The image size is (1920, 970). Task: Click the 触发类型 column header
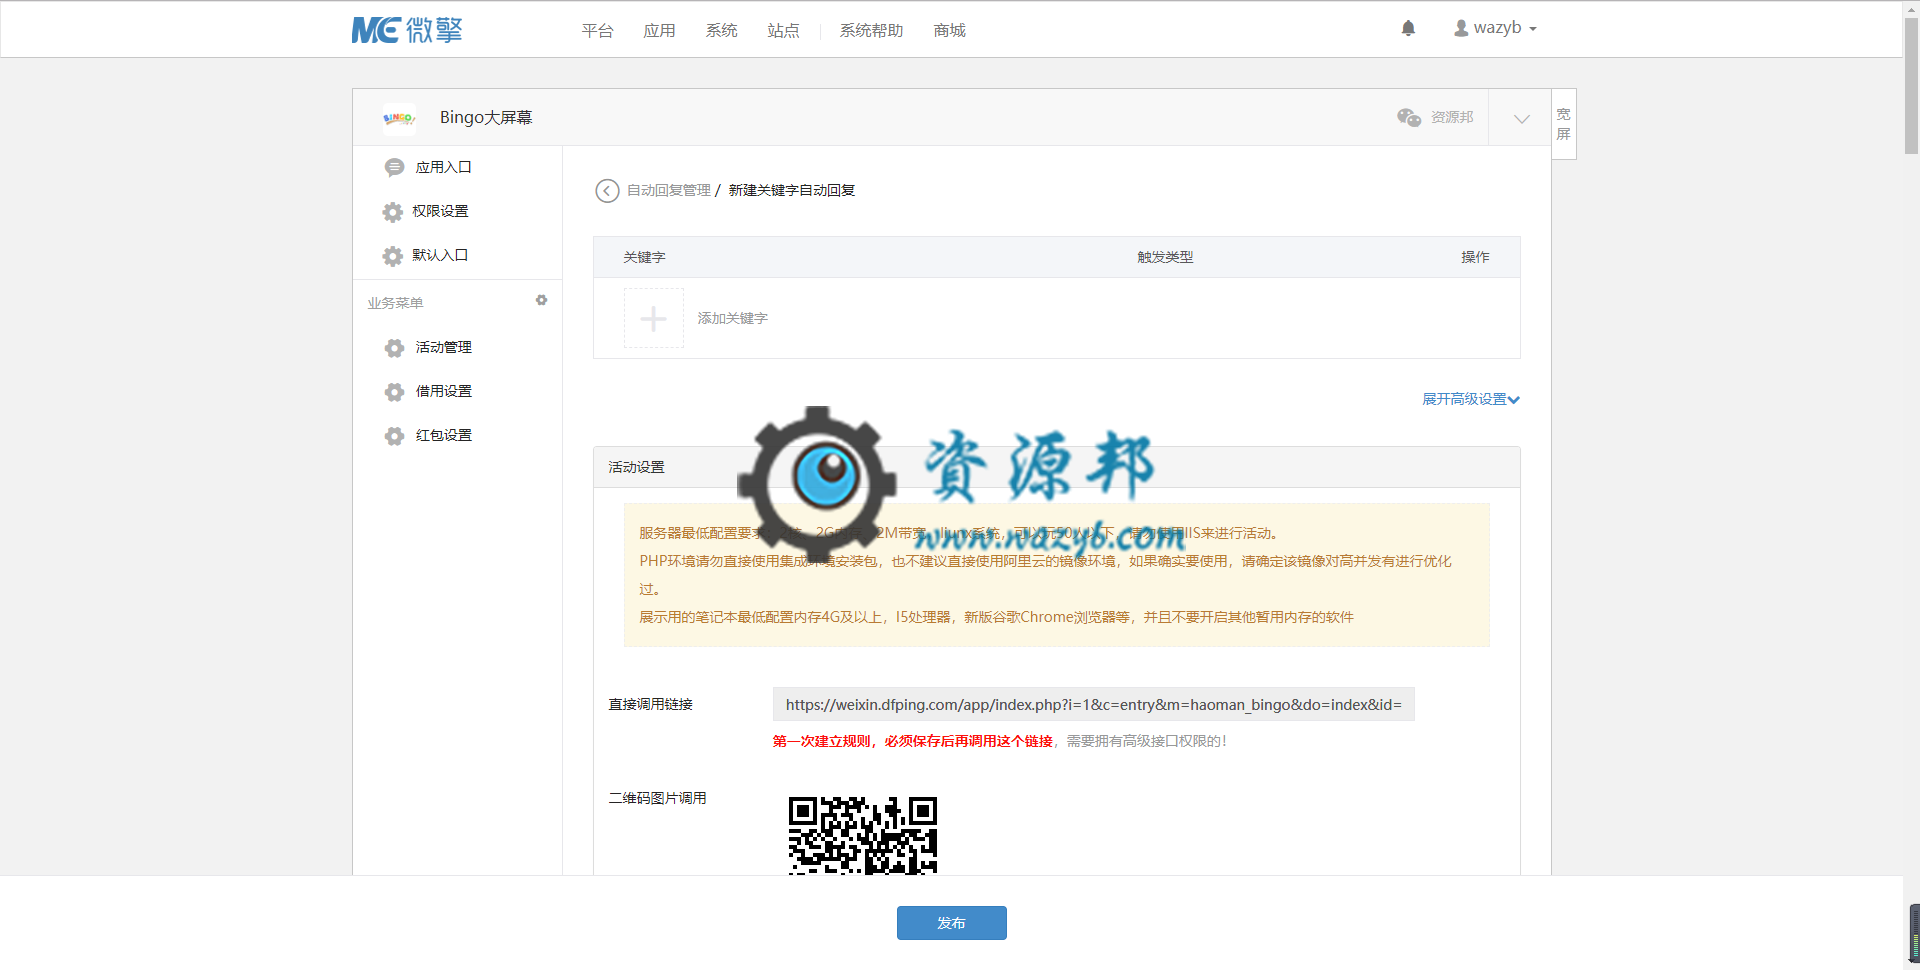click(x=1165, y=257)
